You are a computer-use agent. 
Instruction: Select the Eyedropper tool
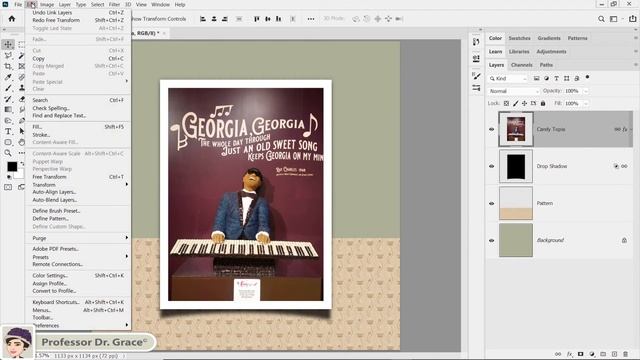[8, 77]
